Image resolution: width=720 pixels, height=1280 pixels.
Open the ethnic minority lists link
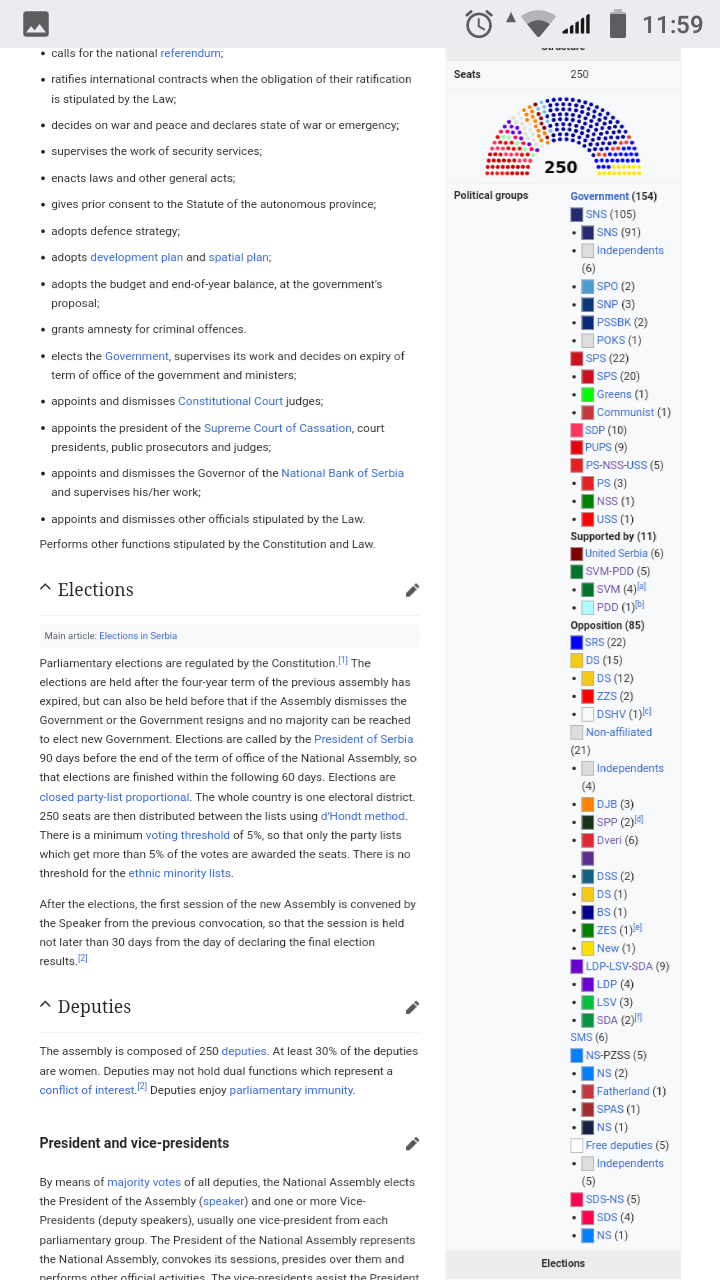(x=180, y=873)
